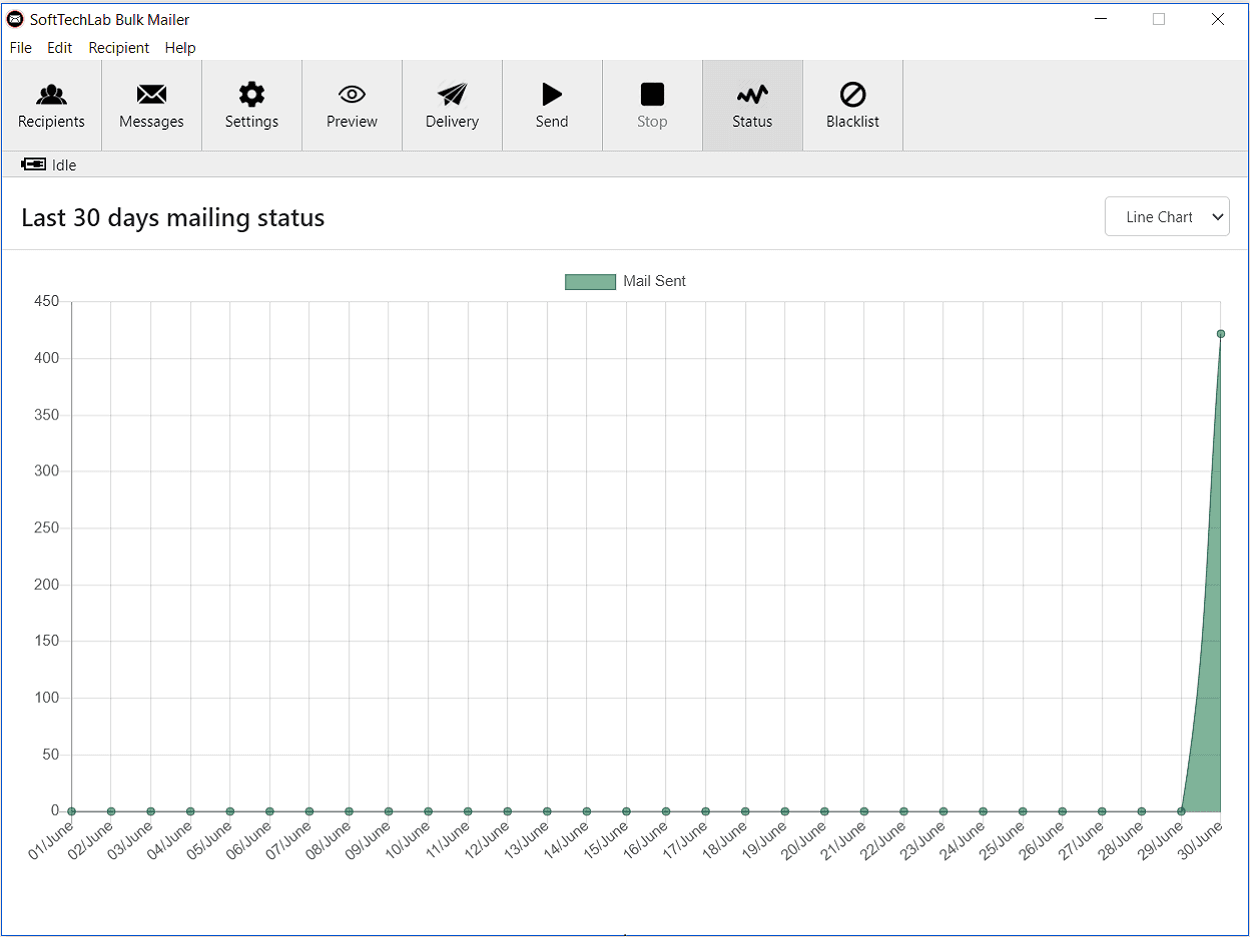Click the 30/June data point
This screenshot has height=937, width=1250.
point(1221,334)
